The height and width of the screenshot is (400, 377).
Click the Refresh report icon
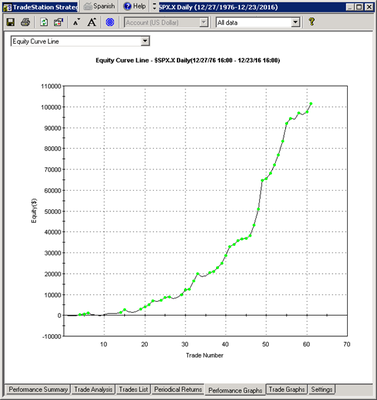tap(44, 22)
